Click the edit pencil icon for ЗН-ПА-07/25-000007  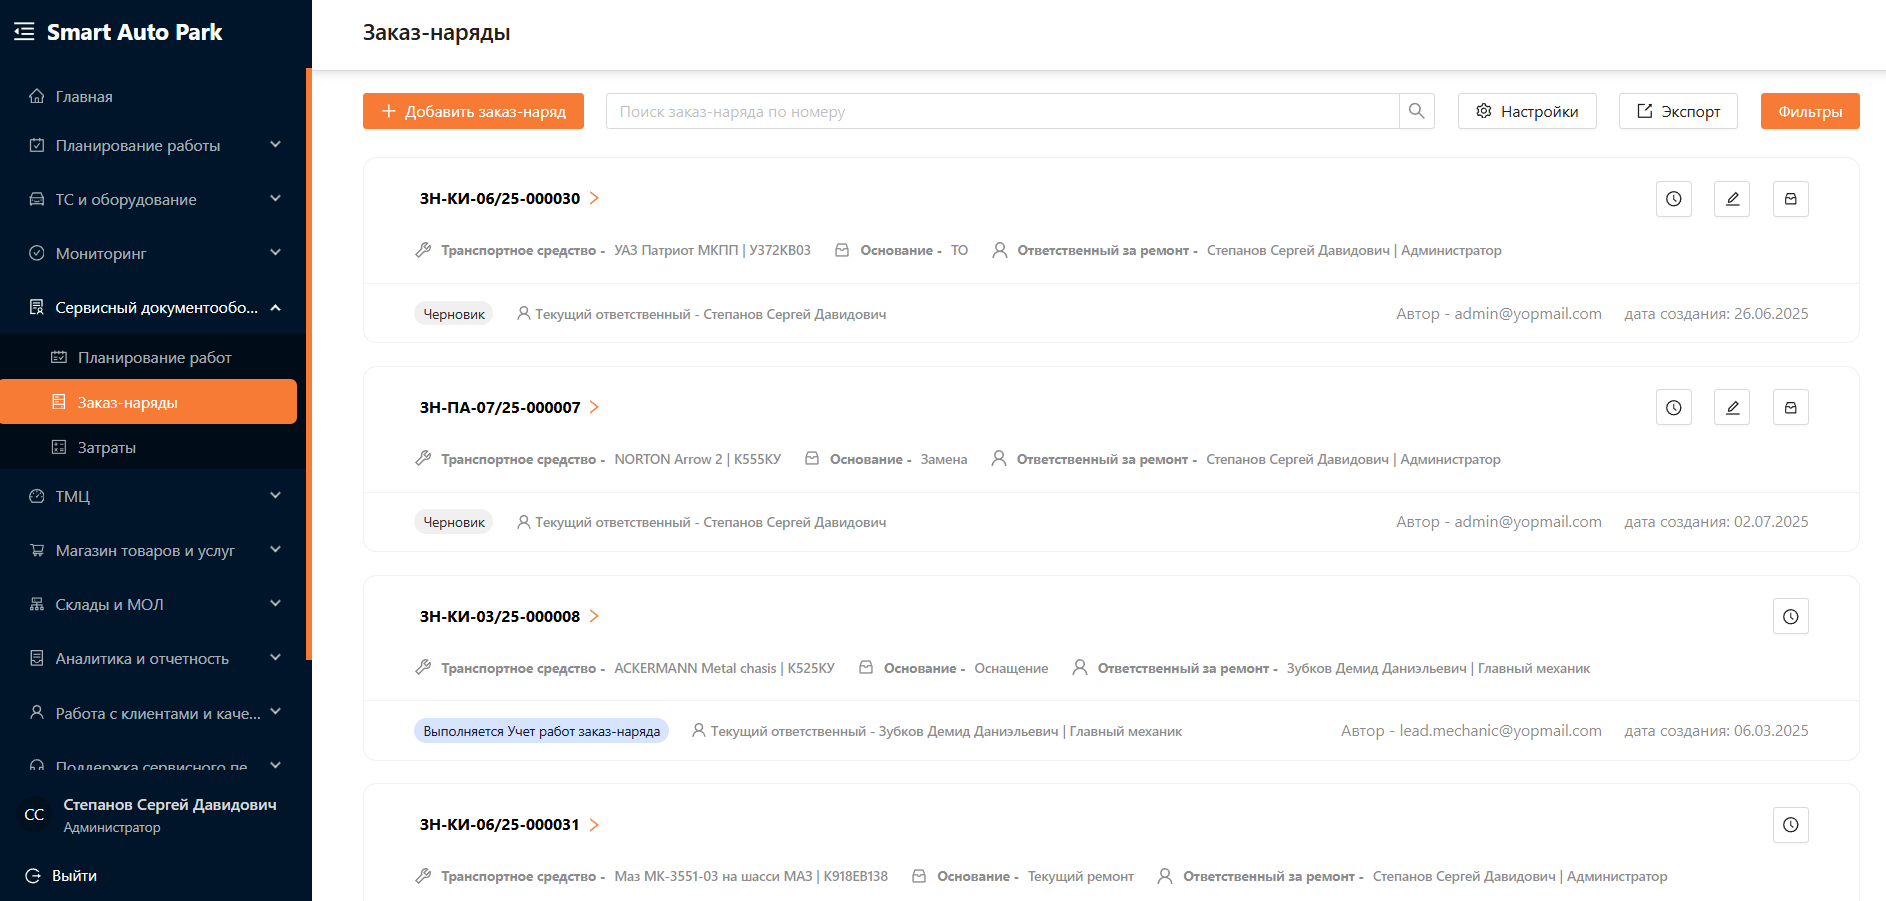(x=1732, y=408)
